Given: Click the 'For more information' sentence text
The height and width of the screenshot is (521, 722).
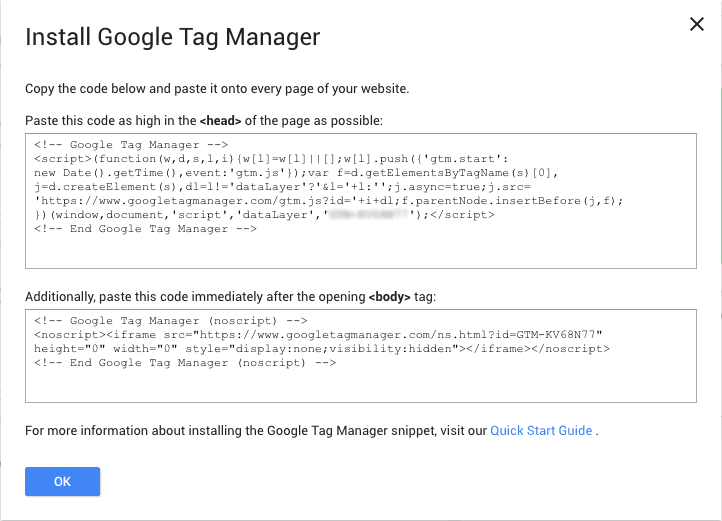Looking at the screenshot, I should 256,431.
